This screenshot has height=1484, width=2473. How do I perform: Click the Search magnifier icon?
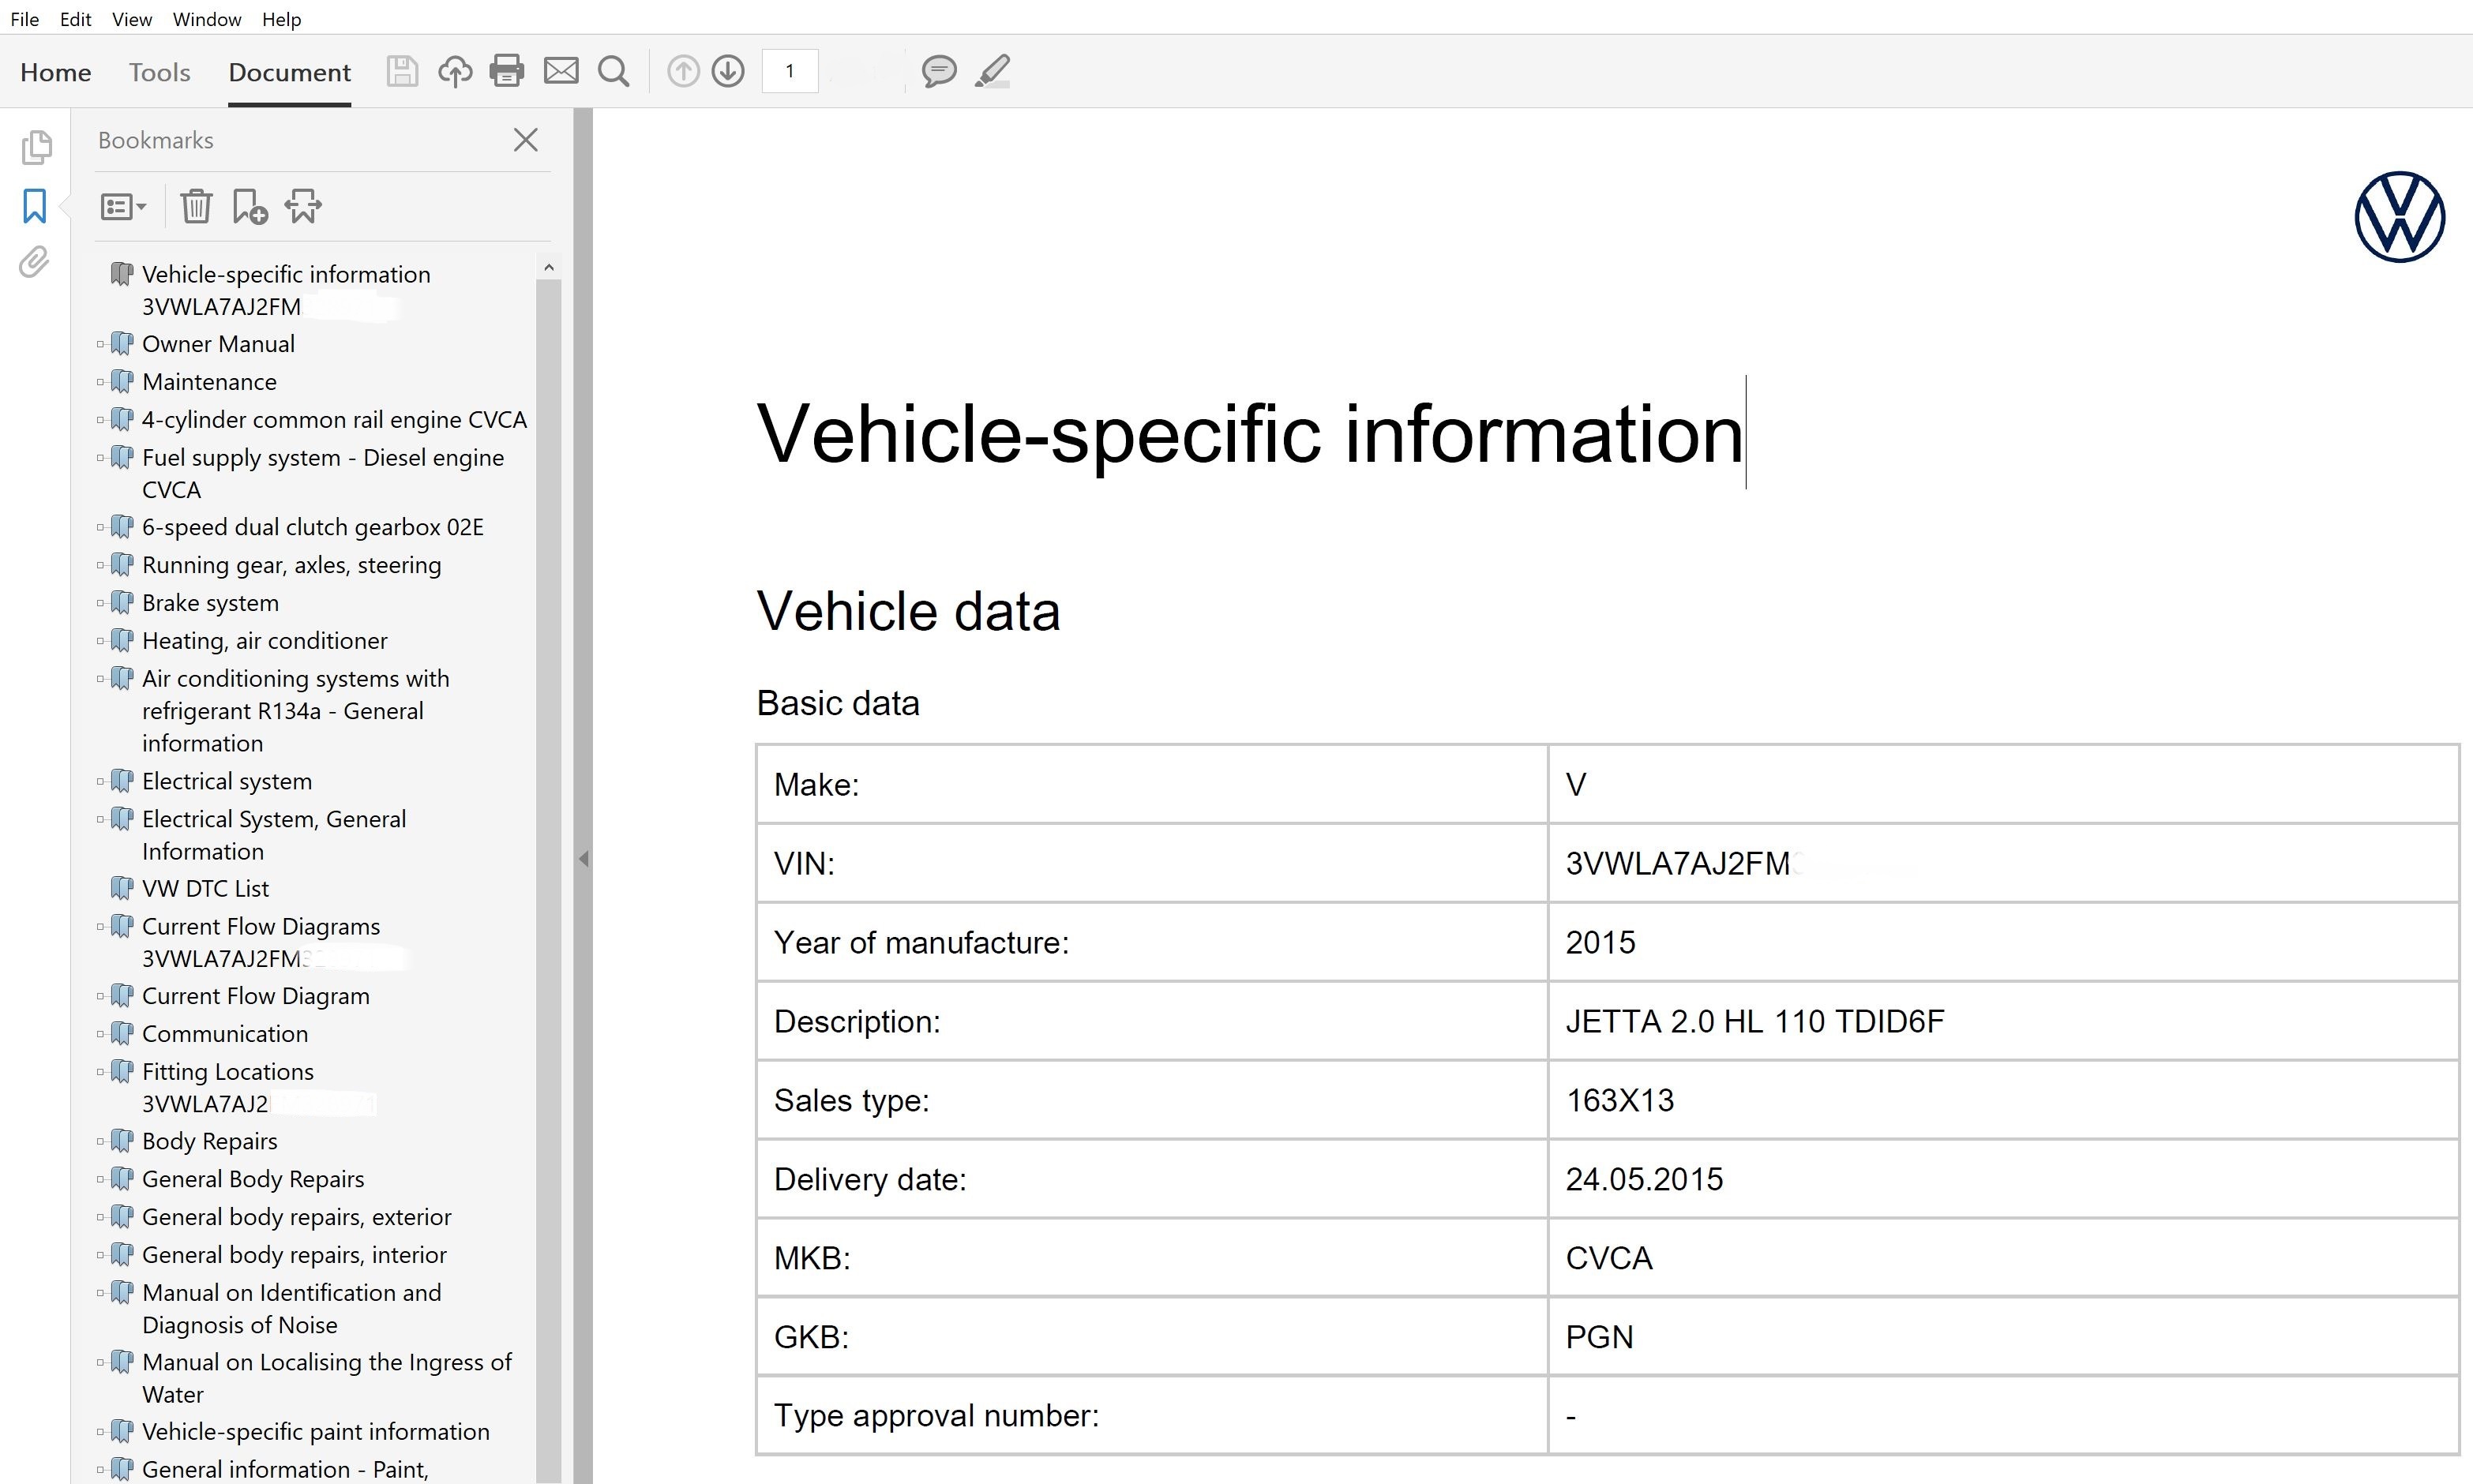click(x=614, y=71)
